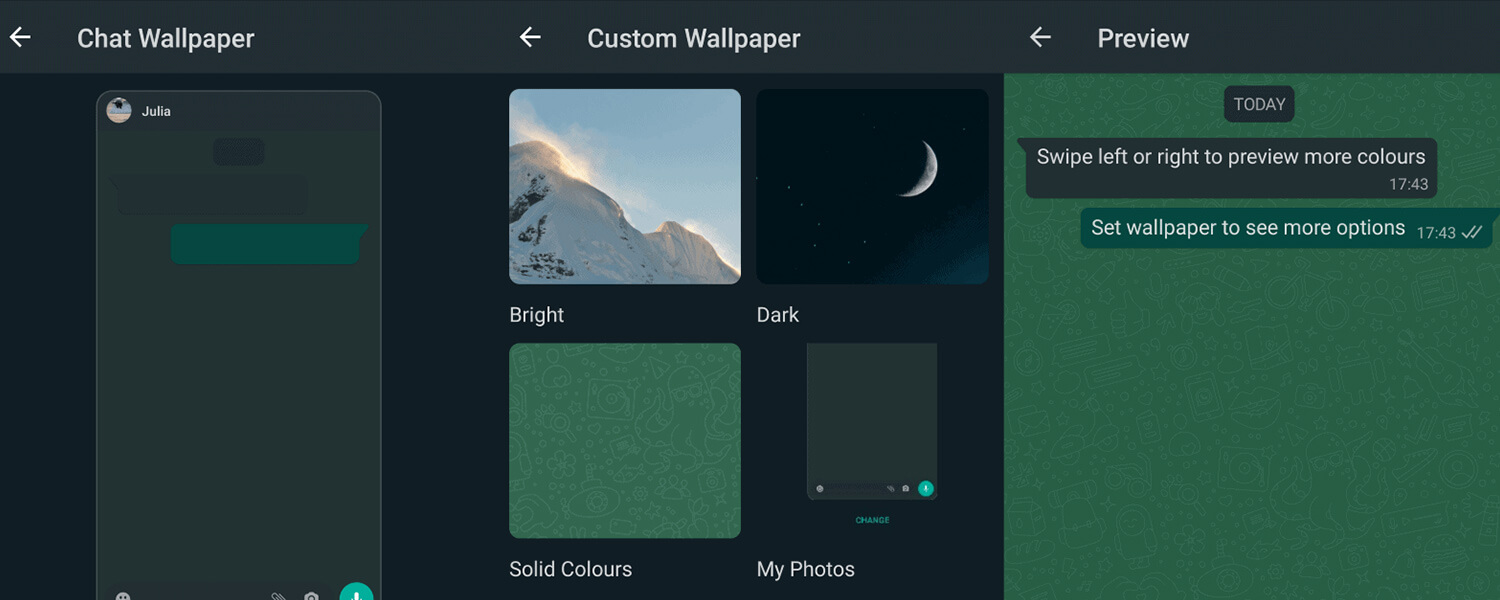
Task: Click emoji icon inside My Photos thumbnail
Action: coord(820,489)
